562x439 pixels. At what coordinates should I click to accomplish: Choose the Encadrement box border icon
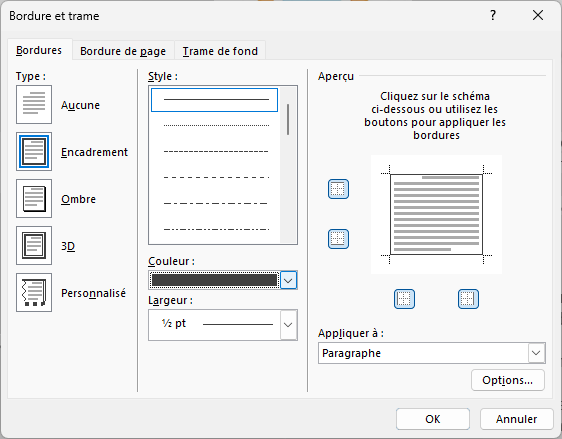(34, 152)
